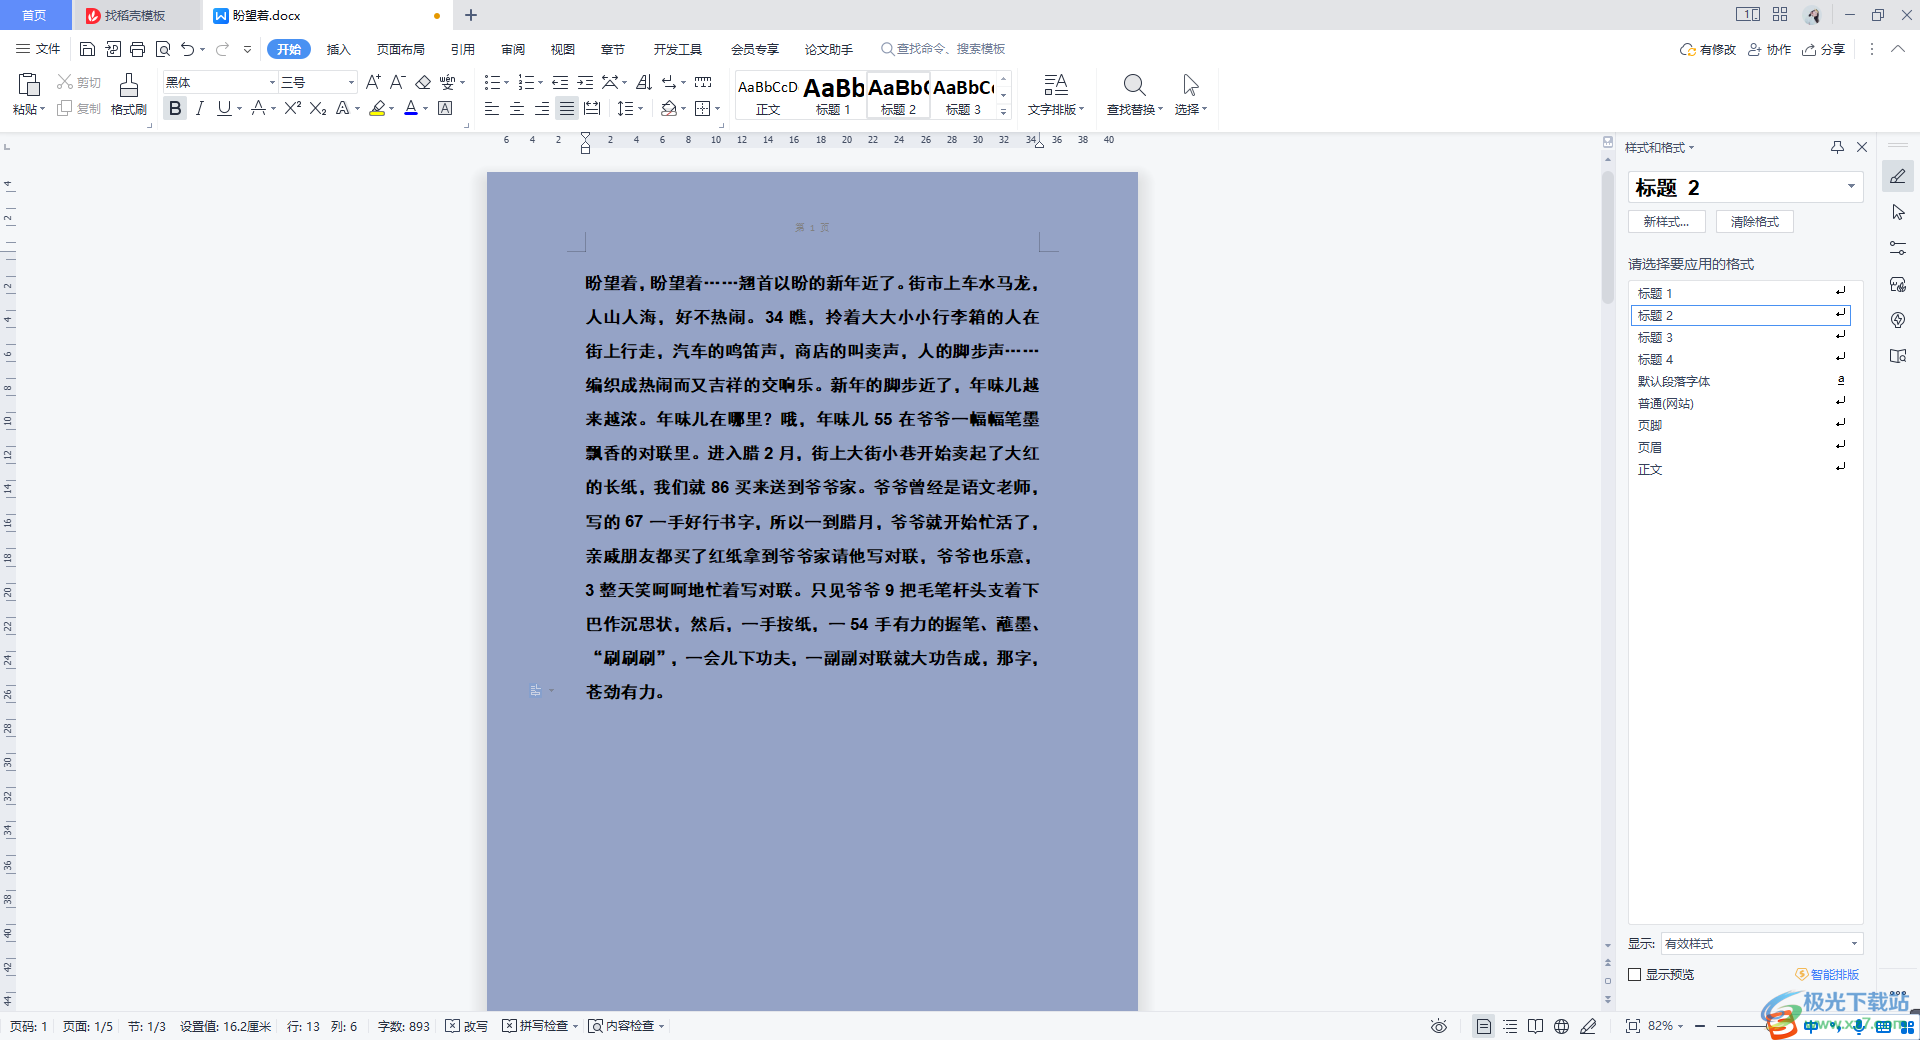Check the 显示预览 checkbox

1635,974
